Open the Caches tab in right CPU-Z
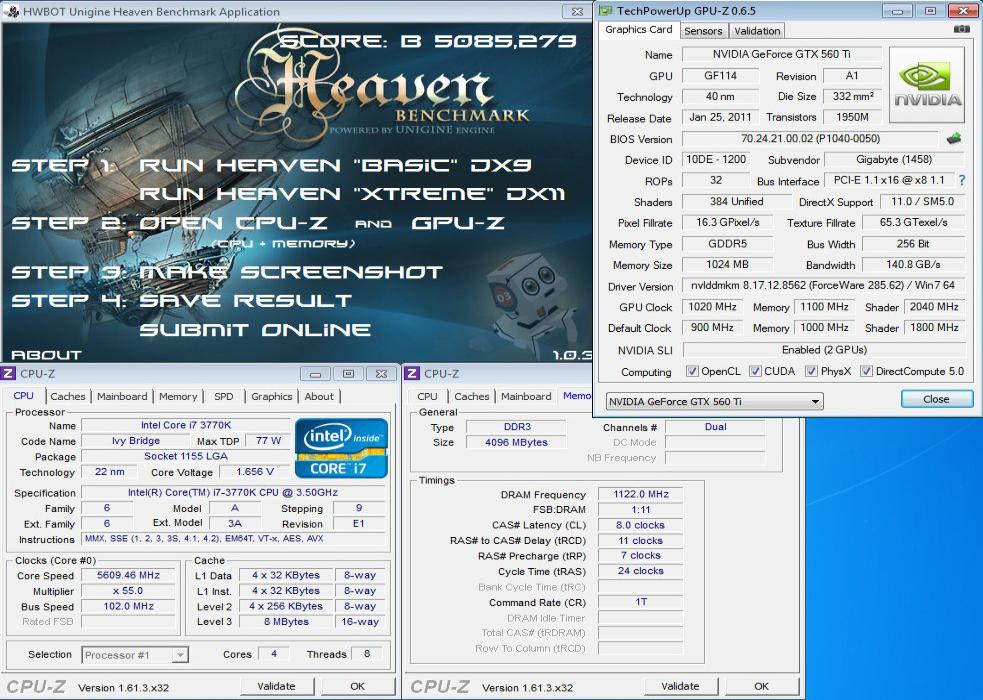The image size is (983, 700). tap(471, 396)
